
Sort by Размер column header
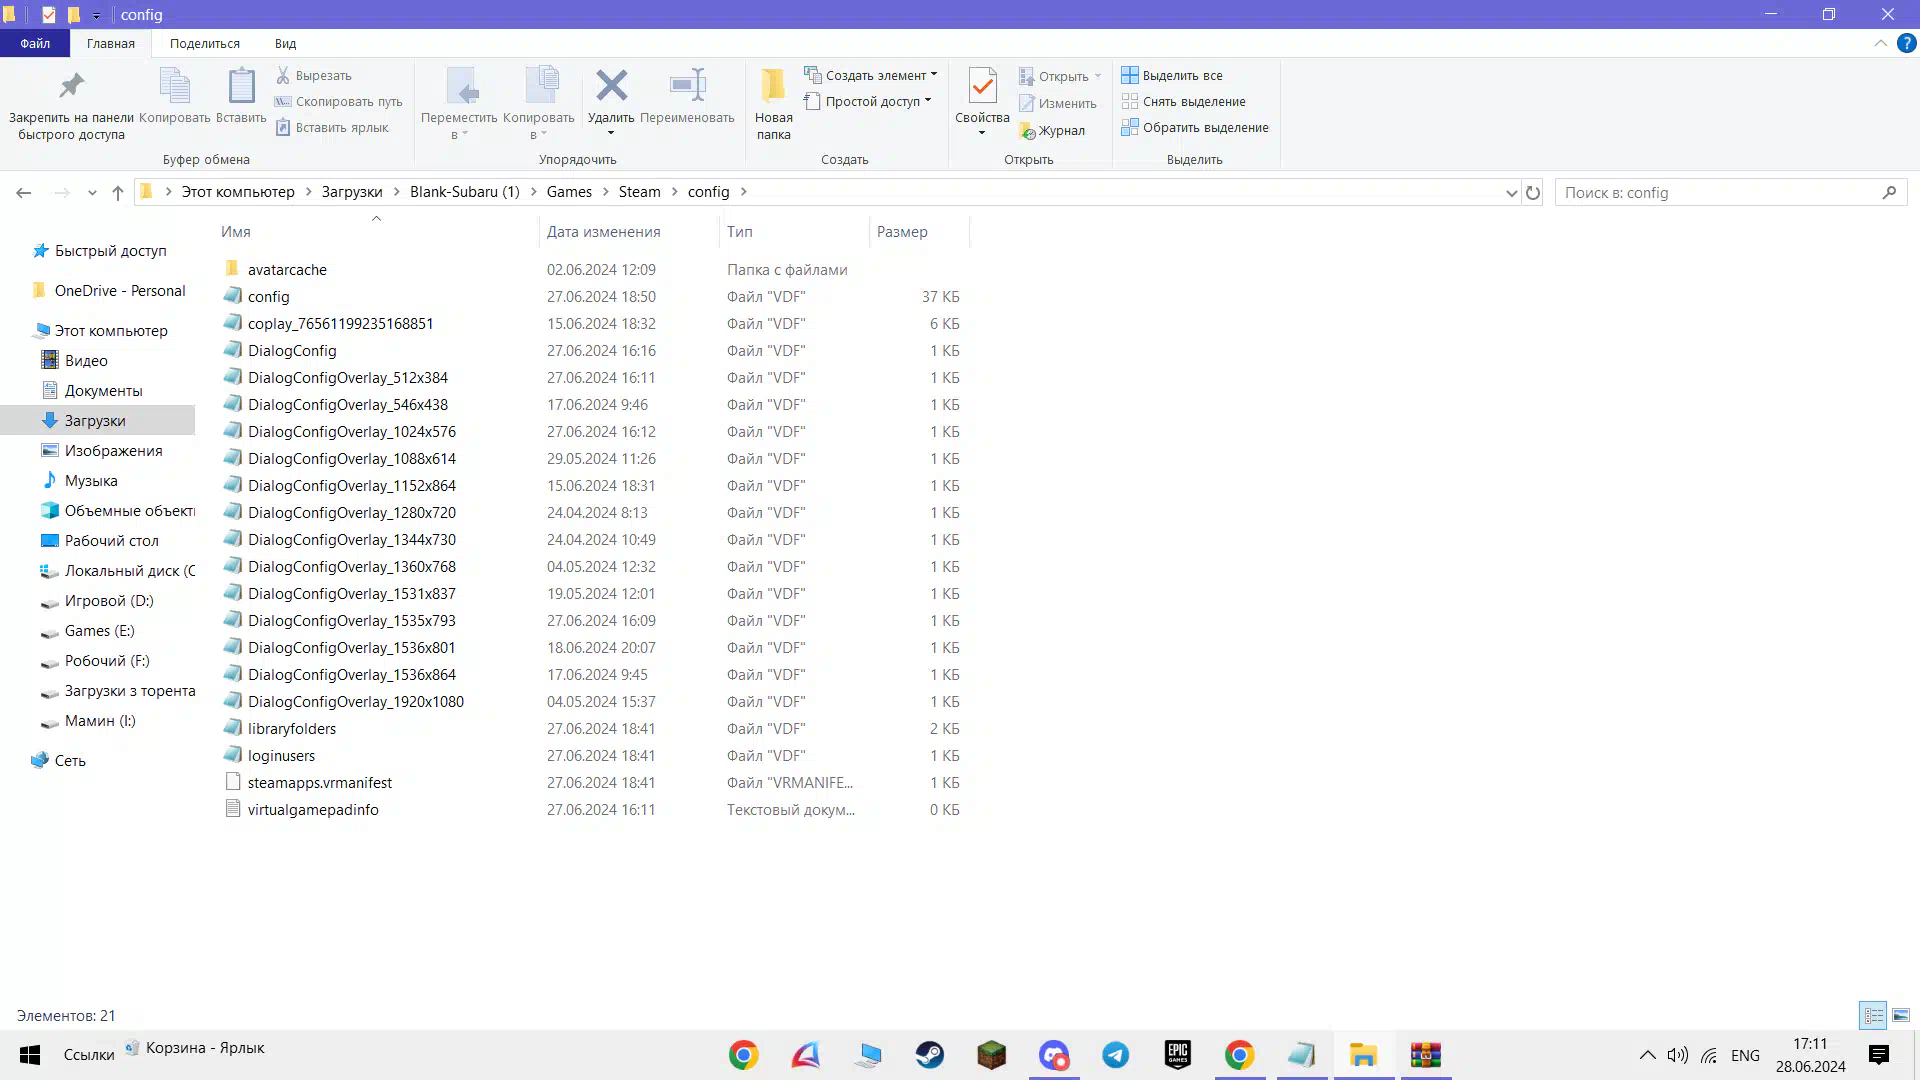tap(902, 231)
